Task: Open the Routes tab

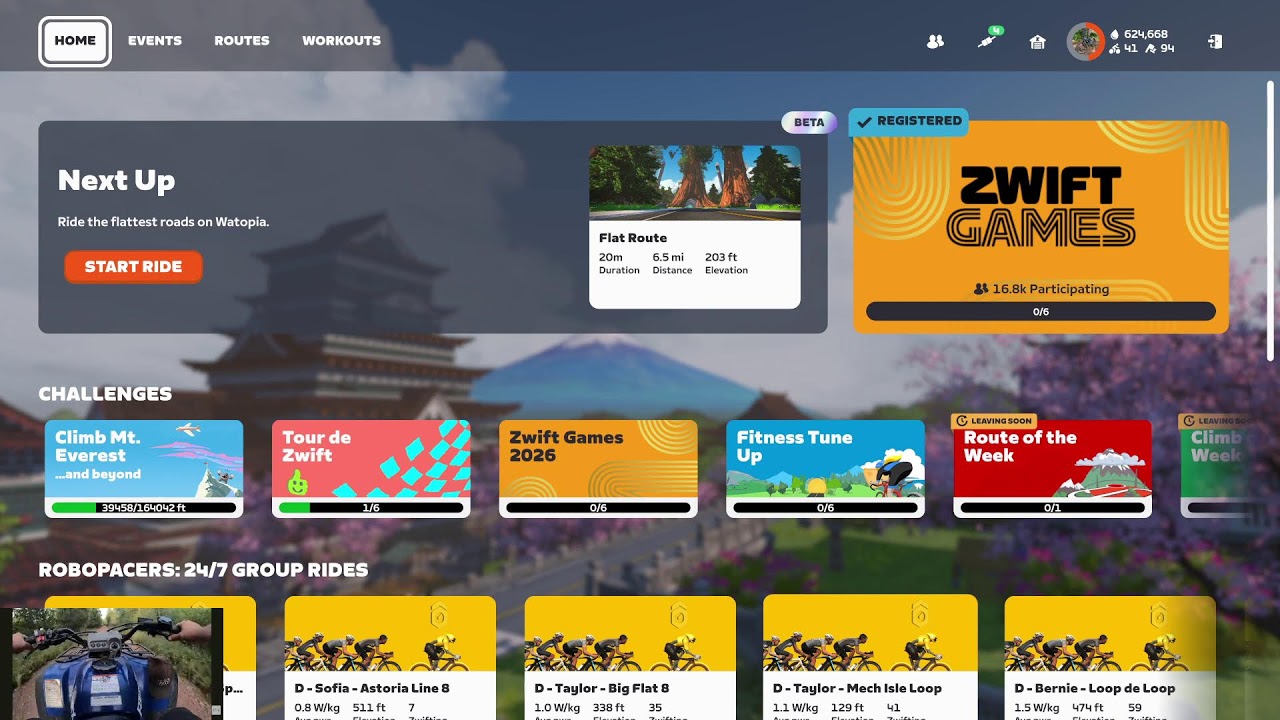Action: [242, 41]
